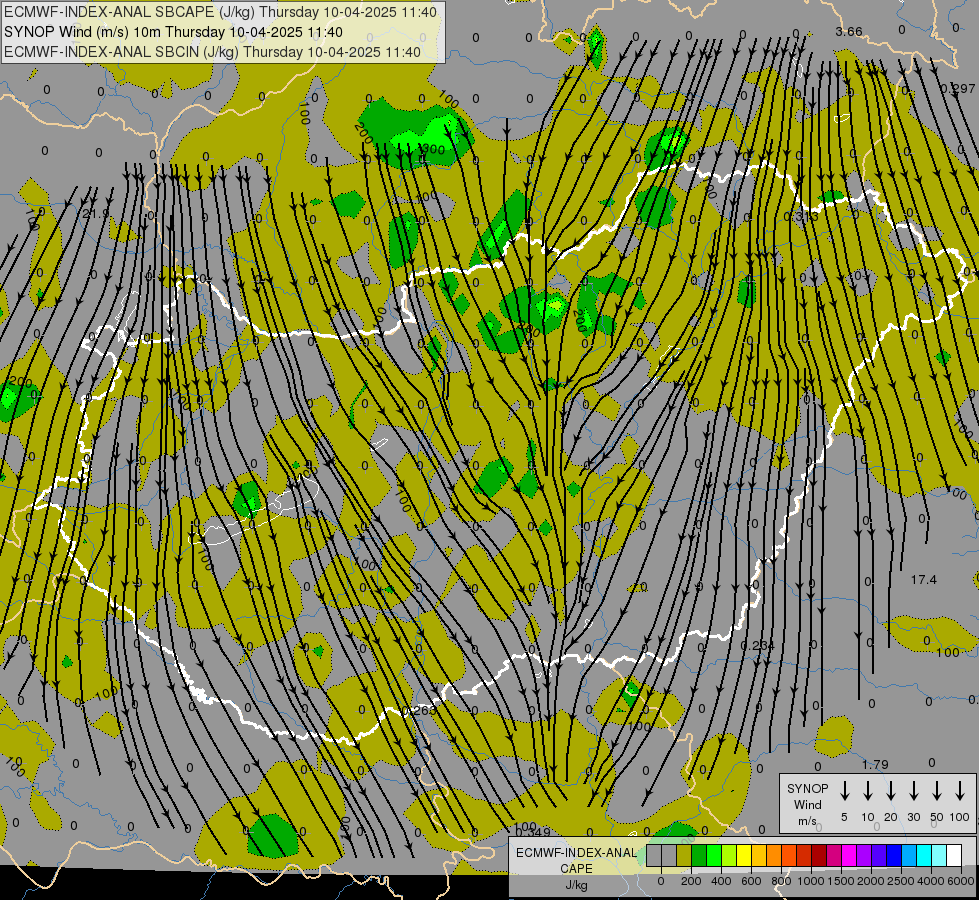This screenshot has height=900, width=979.
Task: Click the SYNOP wind legend arrow for 5 m/s
Action: click(x=844, y=791)
